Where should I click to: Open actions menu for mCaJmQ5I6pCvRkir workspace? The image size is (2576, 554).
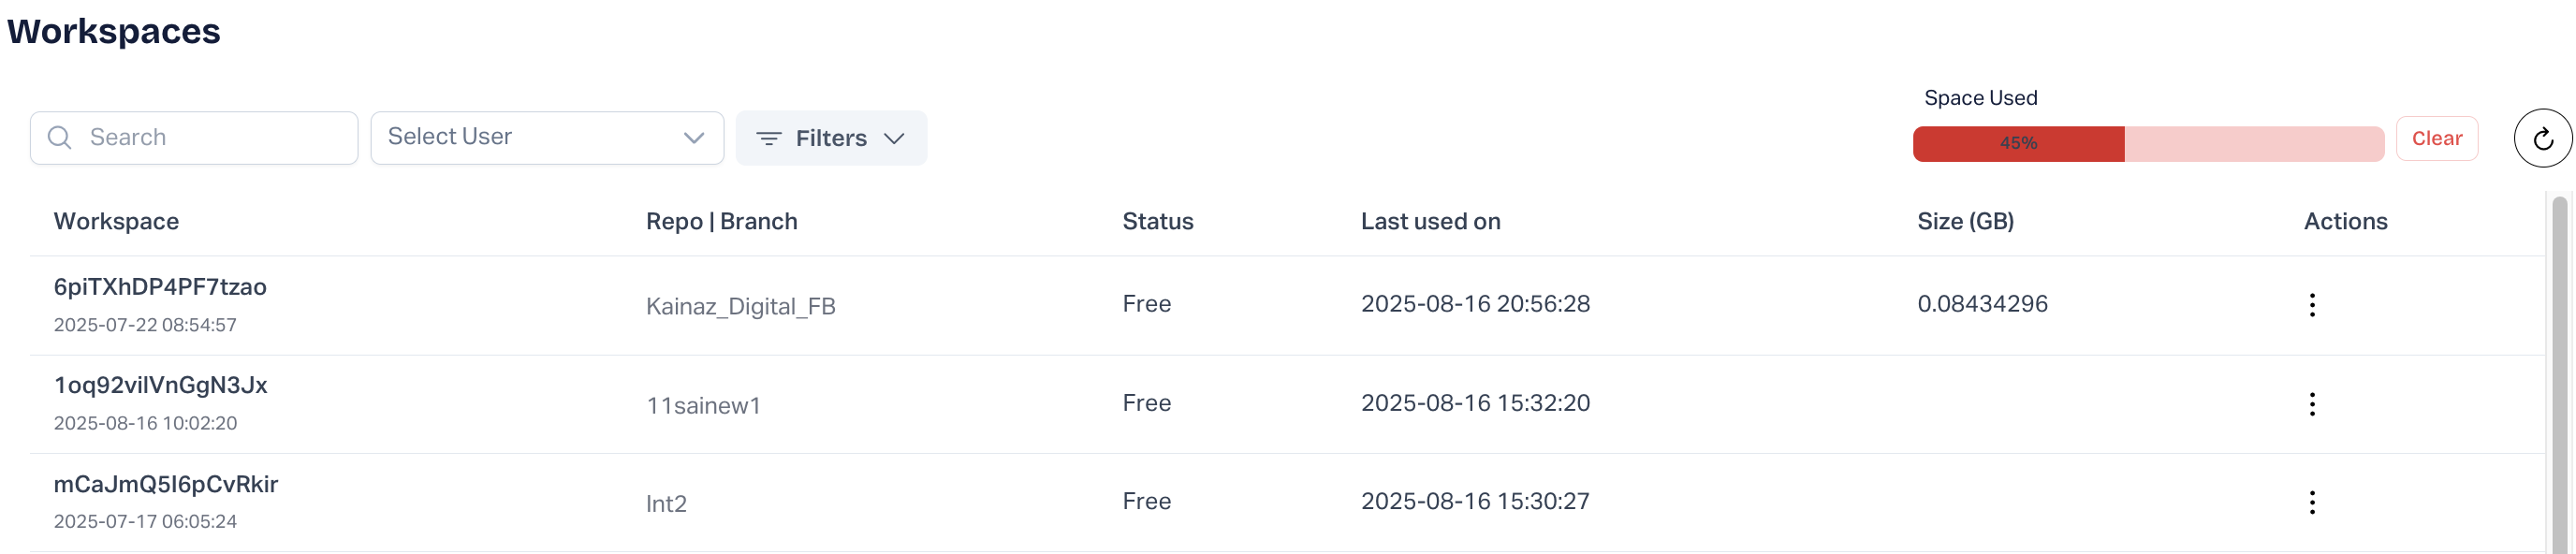[2311, 502]
